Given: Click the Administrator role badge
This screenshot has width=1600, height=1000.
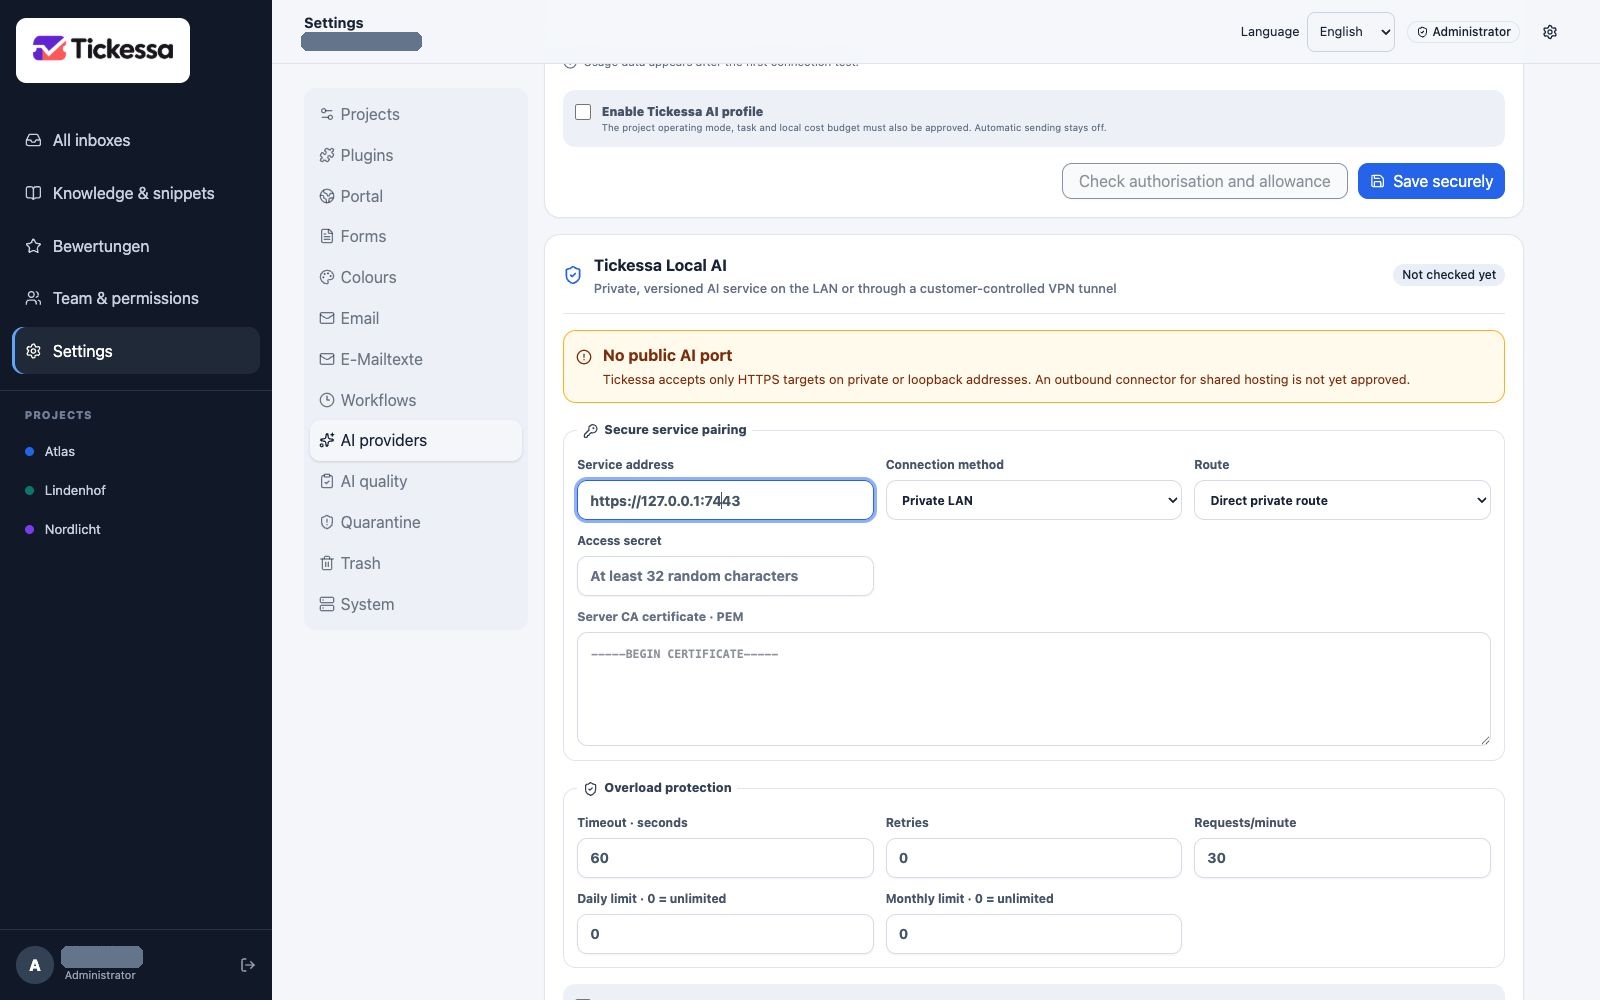Looking at the screenshot, I should 1463,32.
